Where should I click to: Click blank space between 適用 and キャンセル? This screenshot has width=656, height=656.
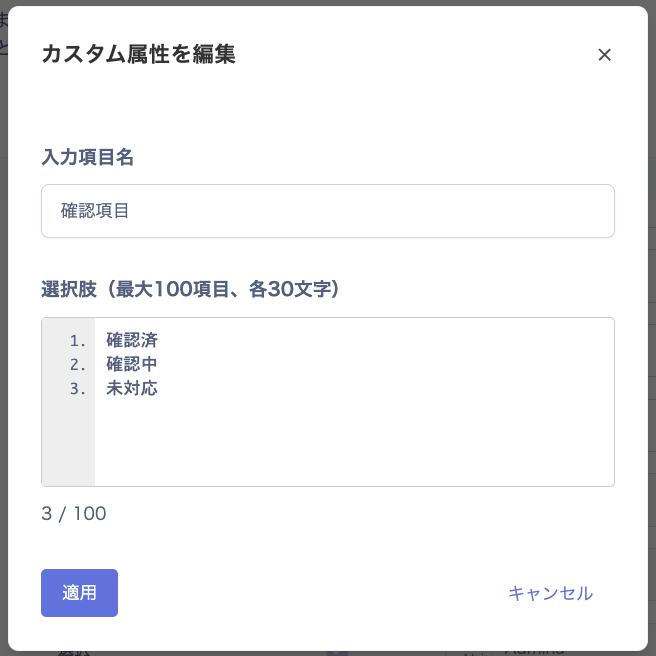click(x=310, y=593)
